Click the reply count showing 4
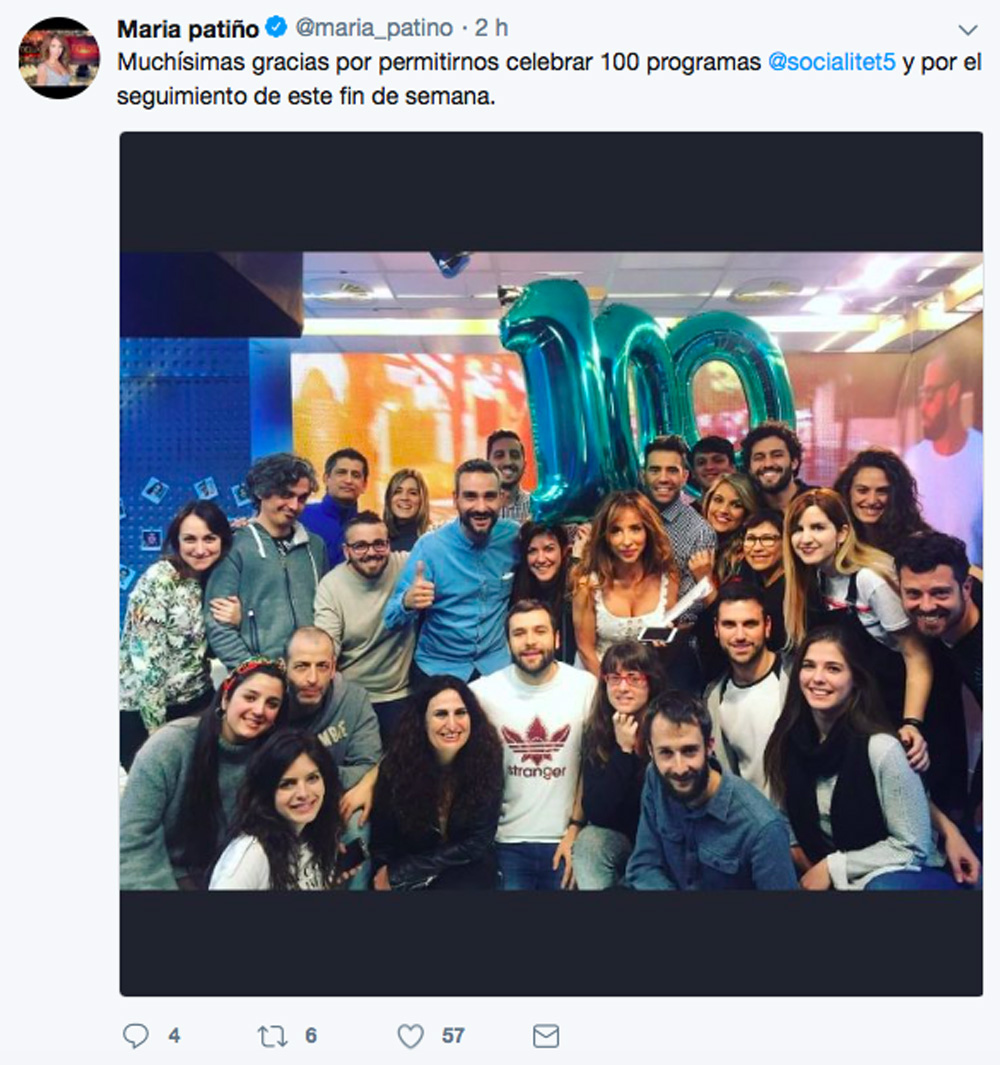The height and width of the screenshot is (1065, 1000). (x=174, y=1036)
